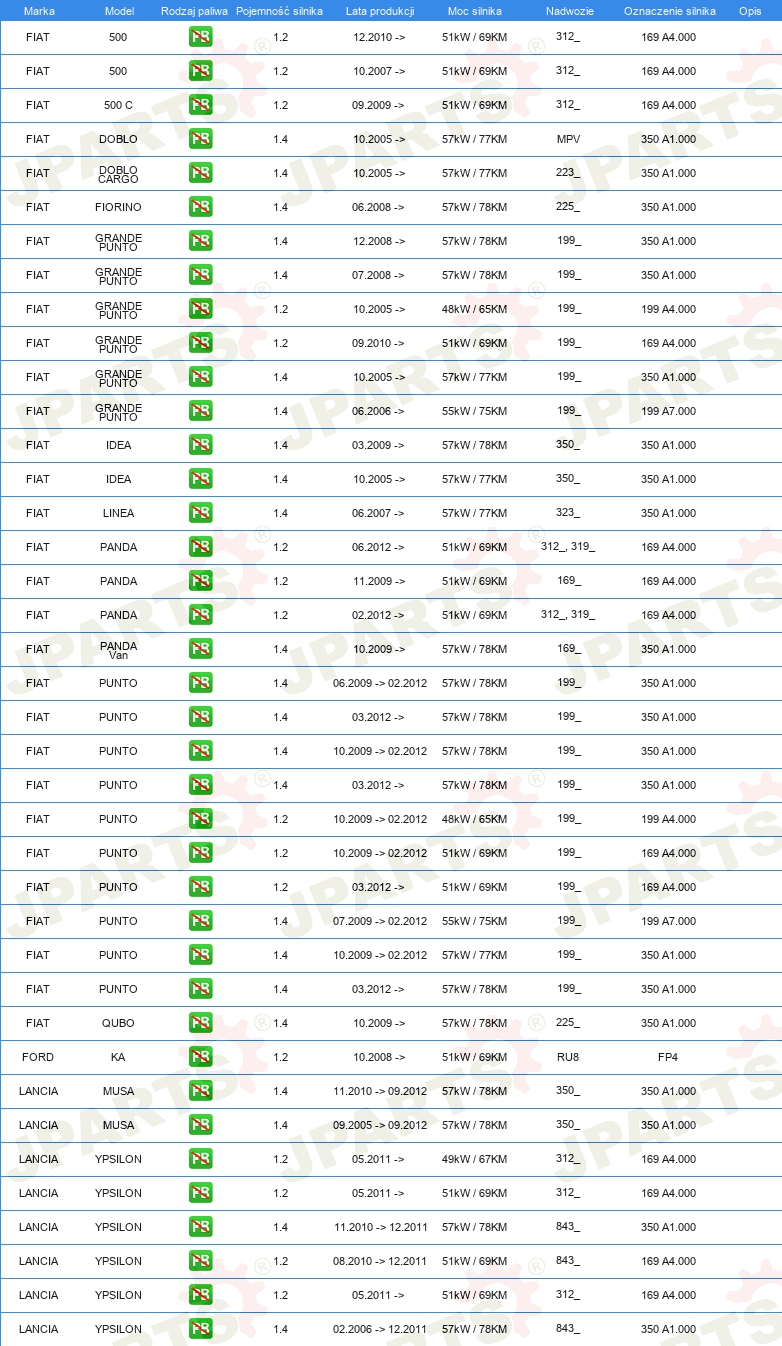Click the petrol icon for FIAT 500 from 10.2007
Viewport: 782px width, 1346px height.
click(x=200, y=71)
